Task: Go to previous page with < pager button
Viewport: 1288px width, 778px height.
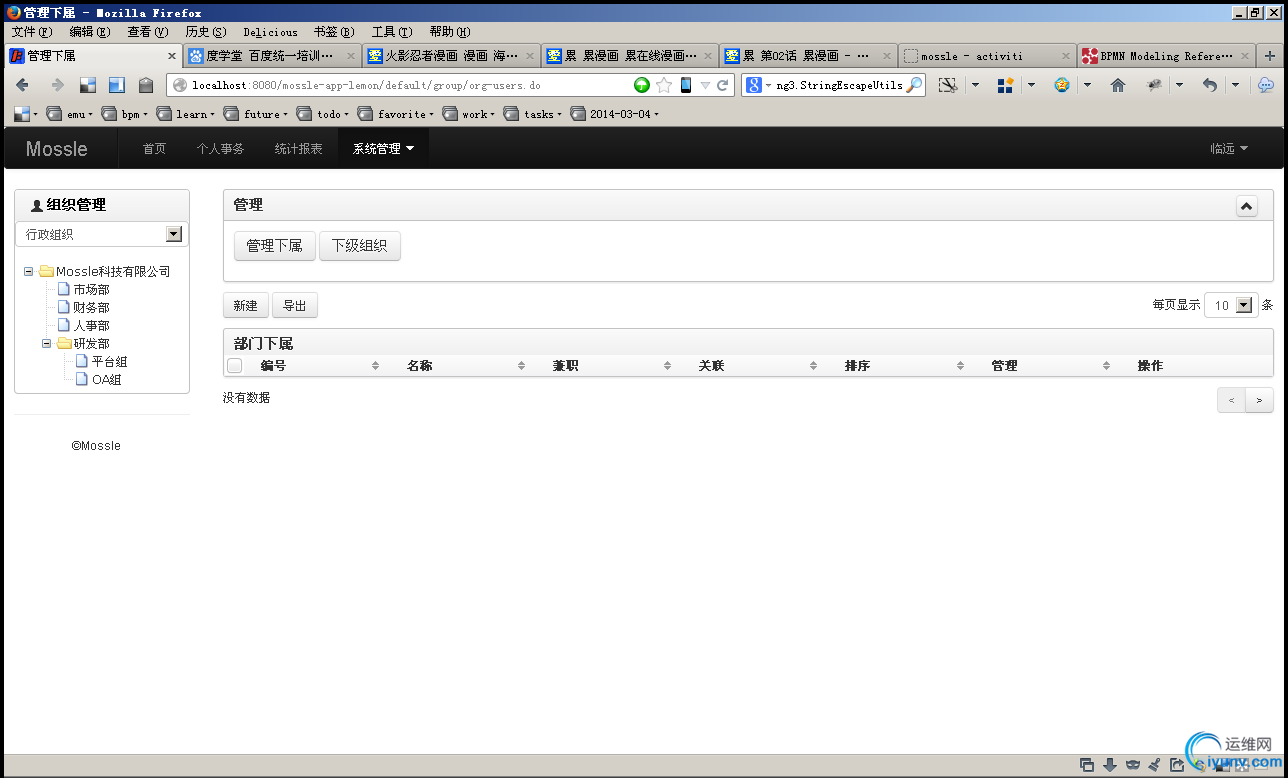Action: (x=1232, y=400)
